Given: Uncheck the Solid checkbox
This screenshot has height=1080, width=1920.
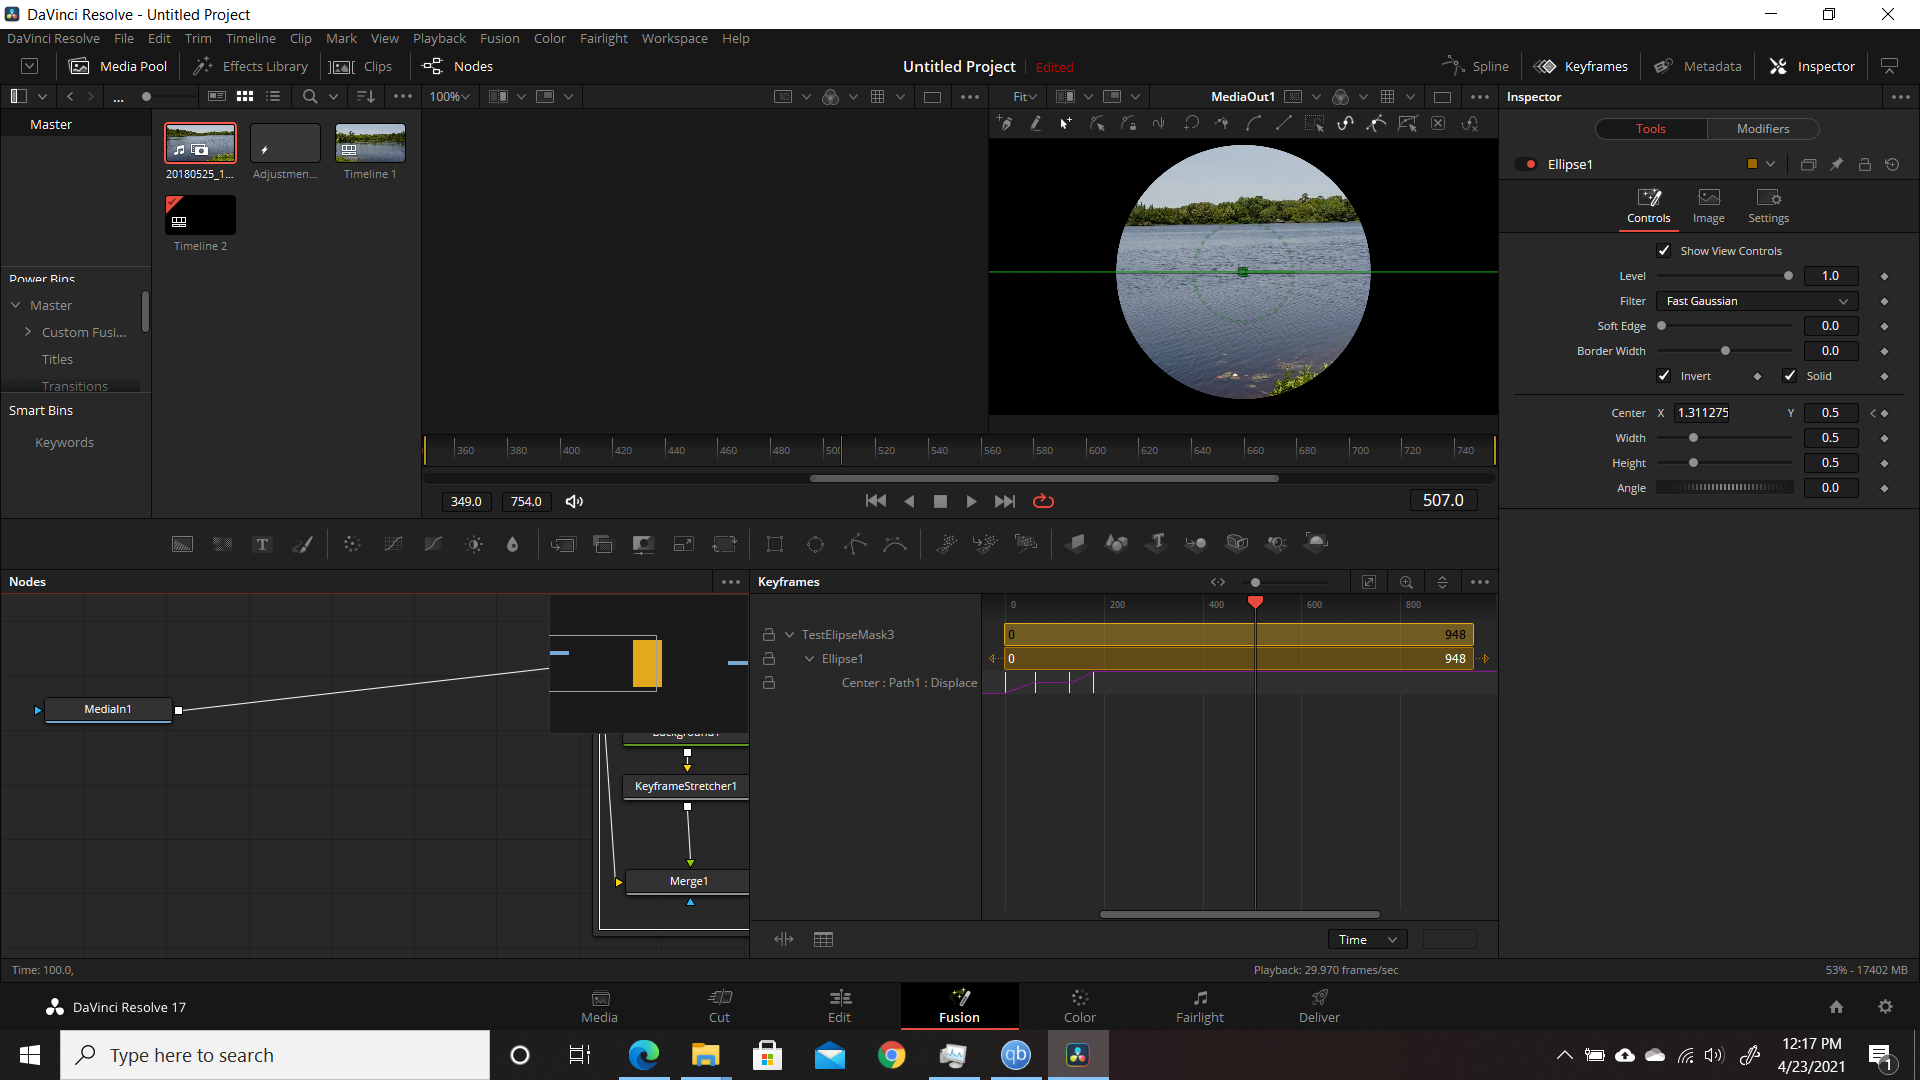Looking at the screenshot, I should (1790, 376).
